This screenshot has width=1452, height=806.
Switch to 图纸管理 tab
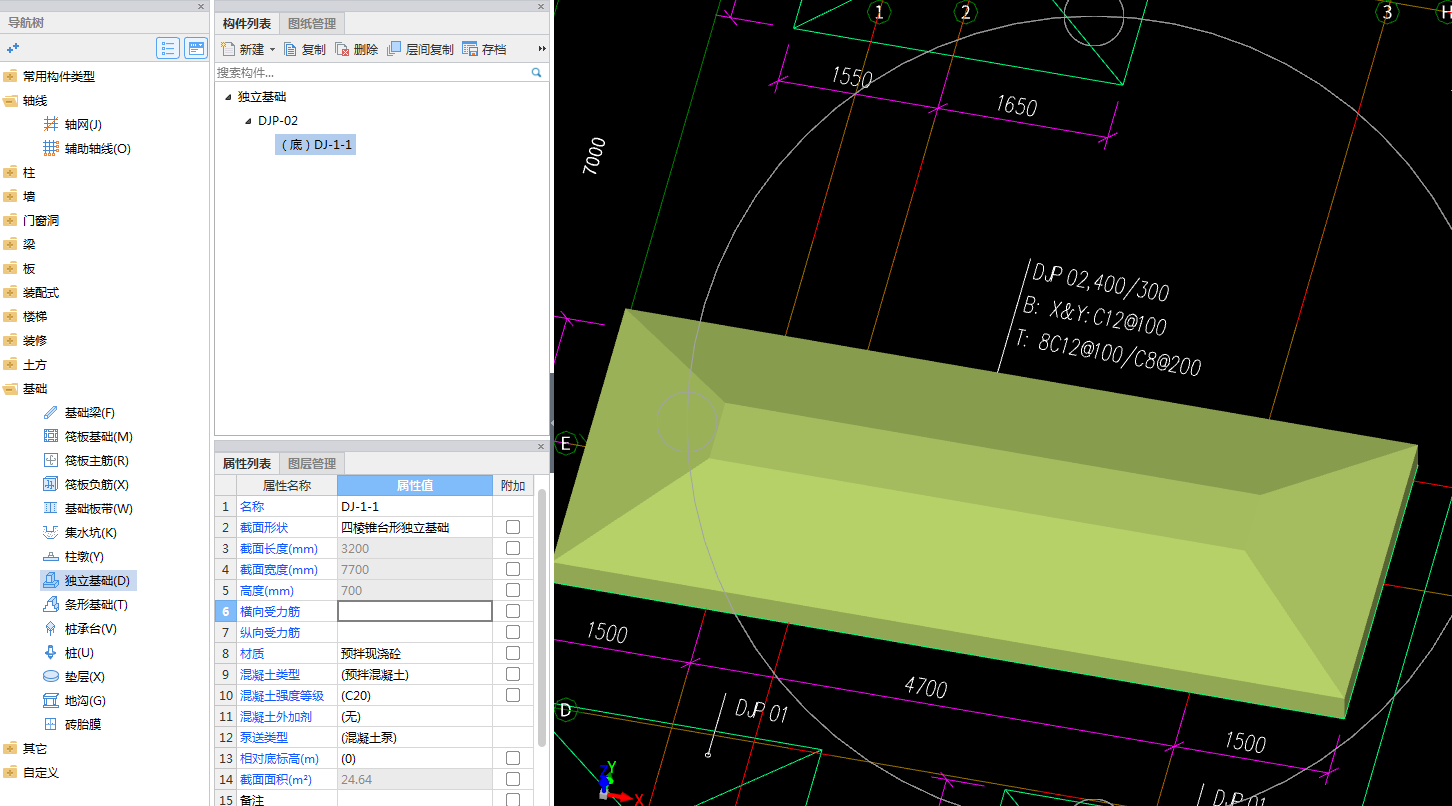pyautogui.click(x=312, y=23)
